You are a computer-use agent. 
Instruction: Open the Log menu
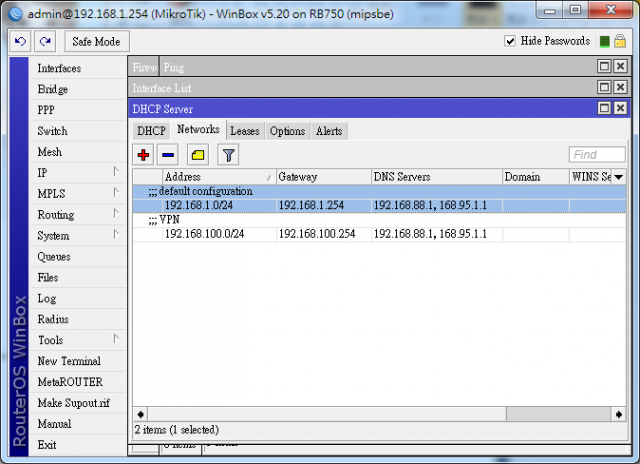pyautogui.click(x=78, y=298)
